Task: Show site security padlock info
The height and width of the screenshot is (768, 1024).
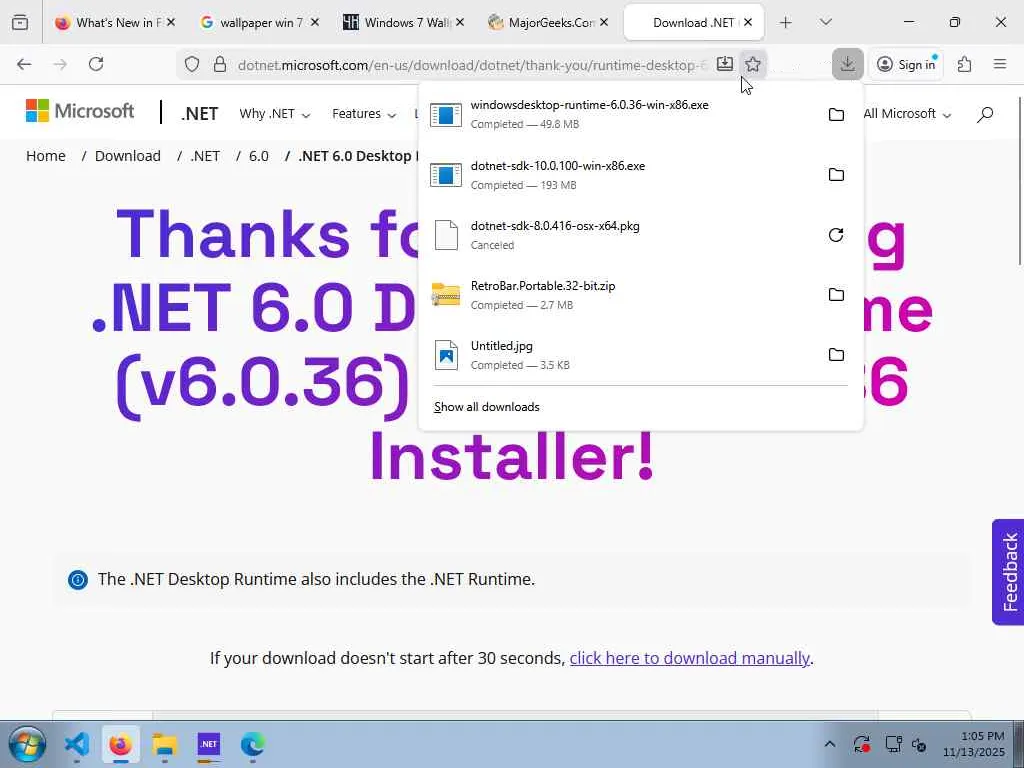Action: (x=220, y=64)
